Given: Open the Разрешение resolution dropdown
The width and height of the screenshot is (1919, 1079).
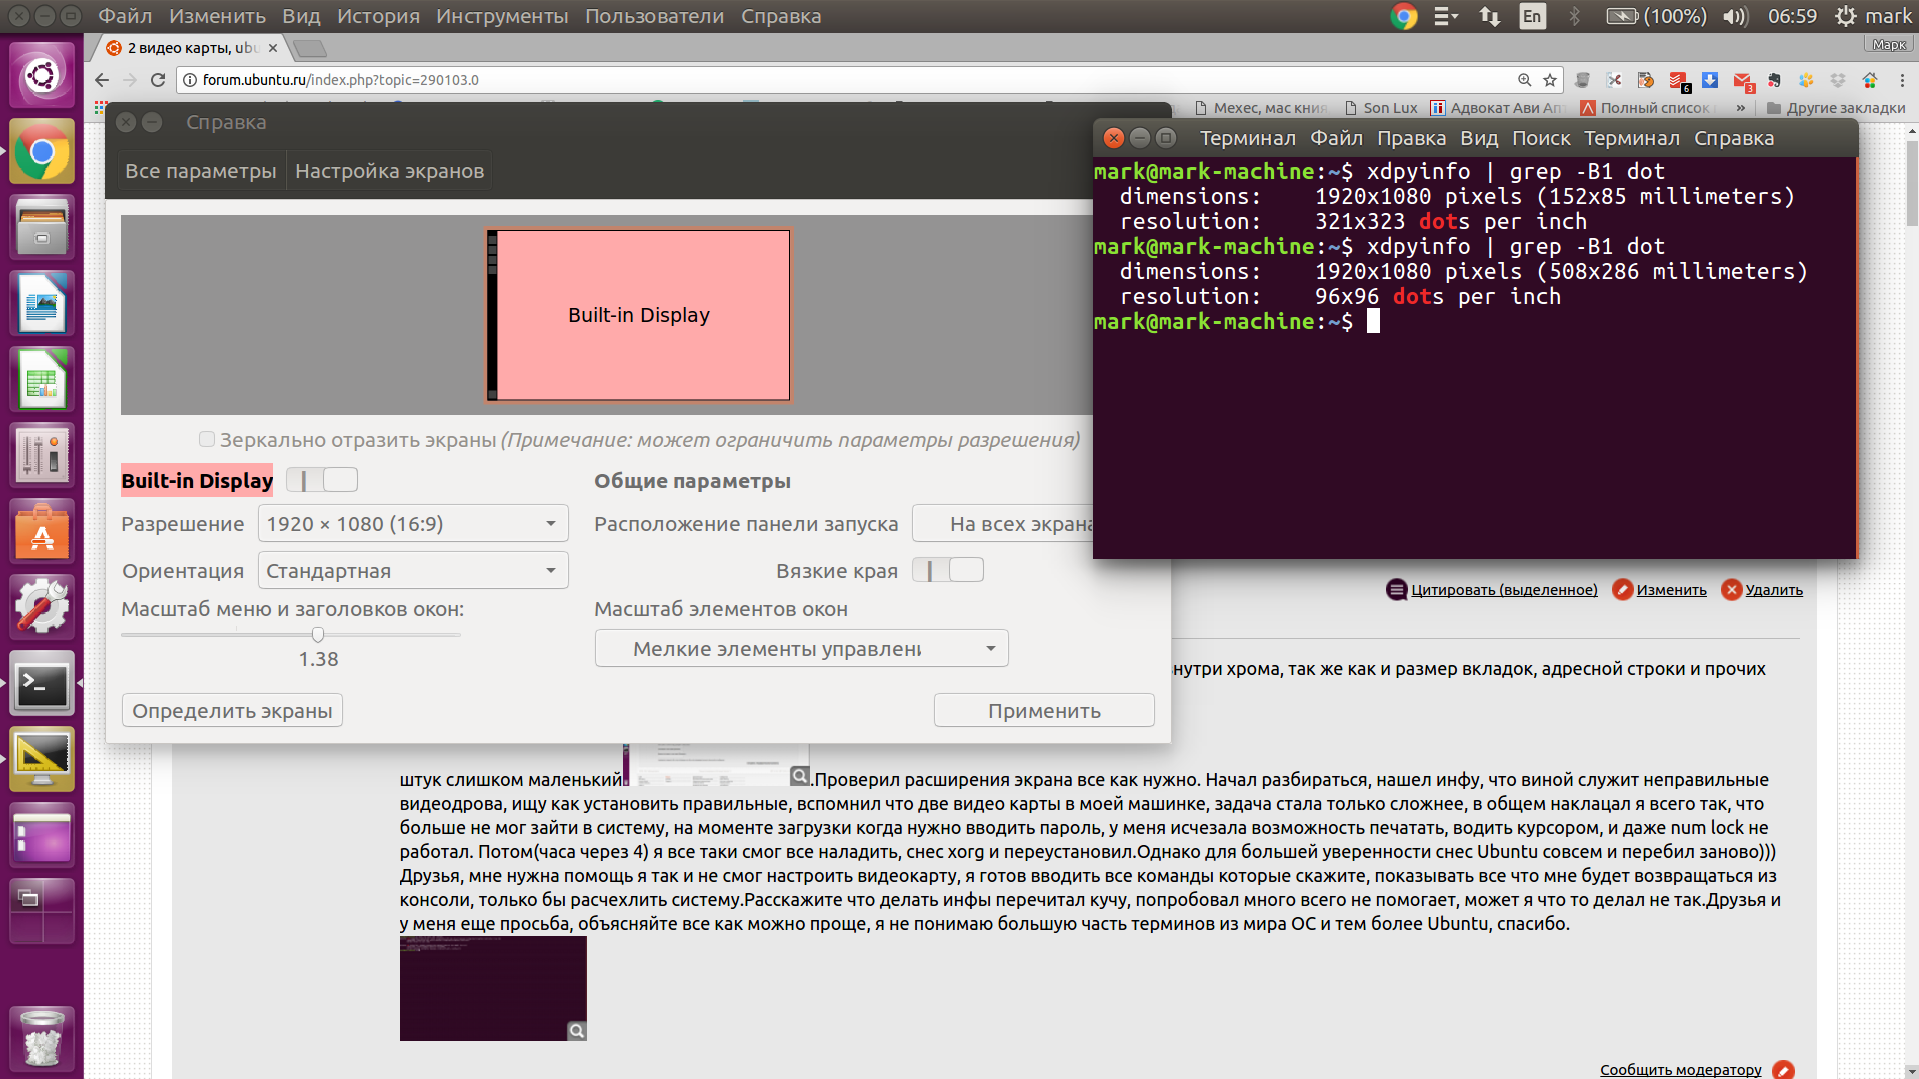Looking at the screenshot, I should (413, 523).
